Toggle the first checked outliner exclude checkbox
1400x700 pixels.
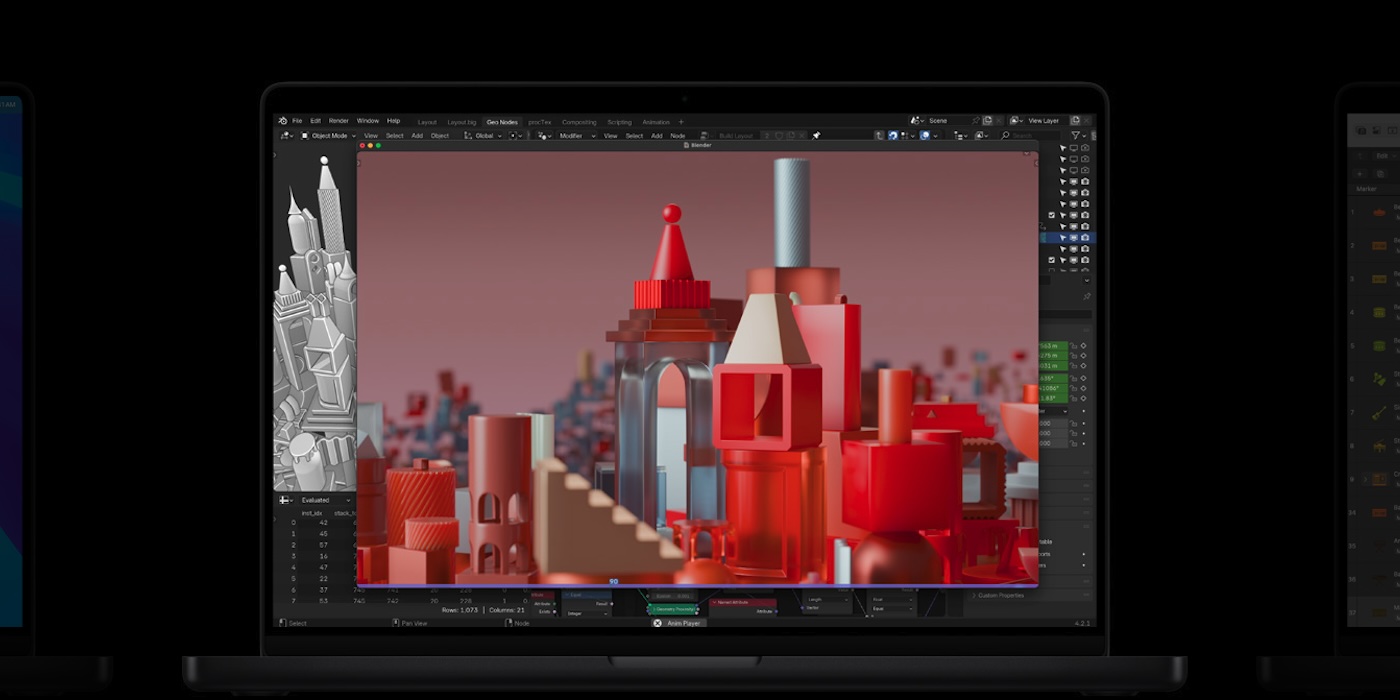point(1051,215)
